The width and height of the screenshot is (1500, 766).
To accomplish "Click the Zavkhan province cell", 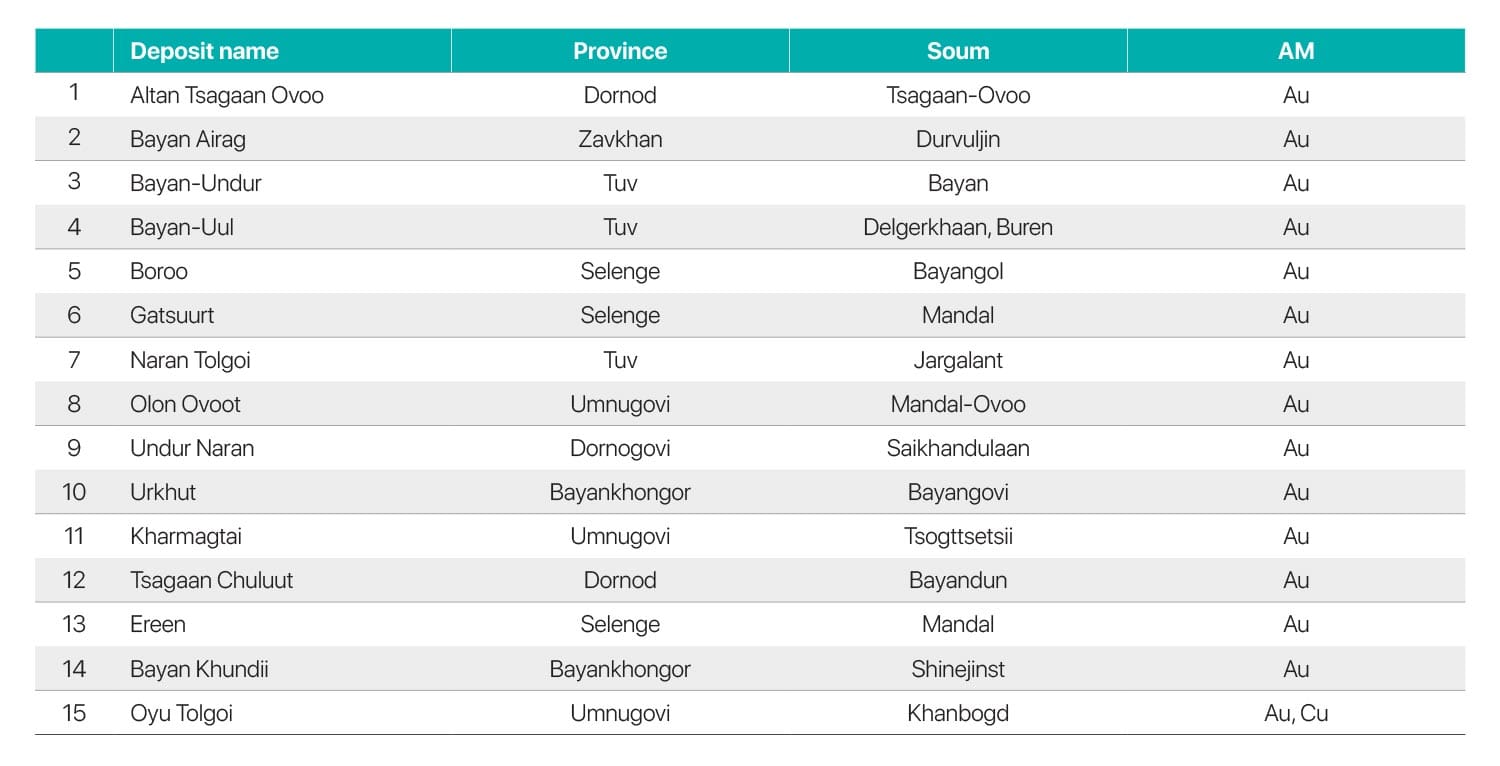I will [620, 139].
